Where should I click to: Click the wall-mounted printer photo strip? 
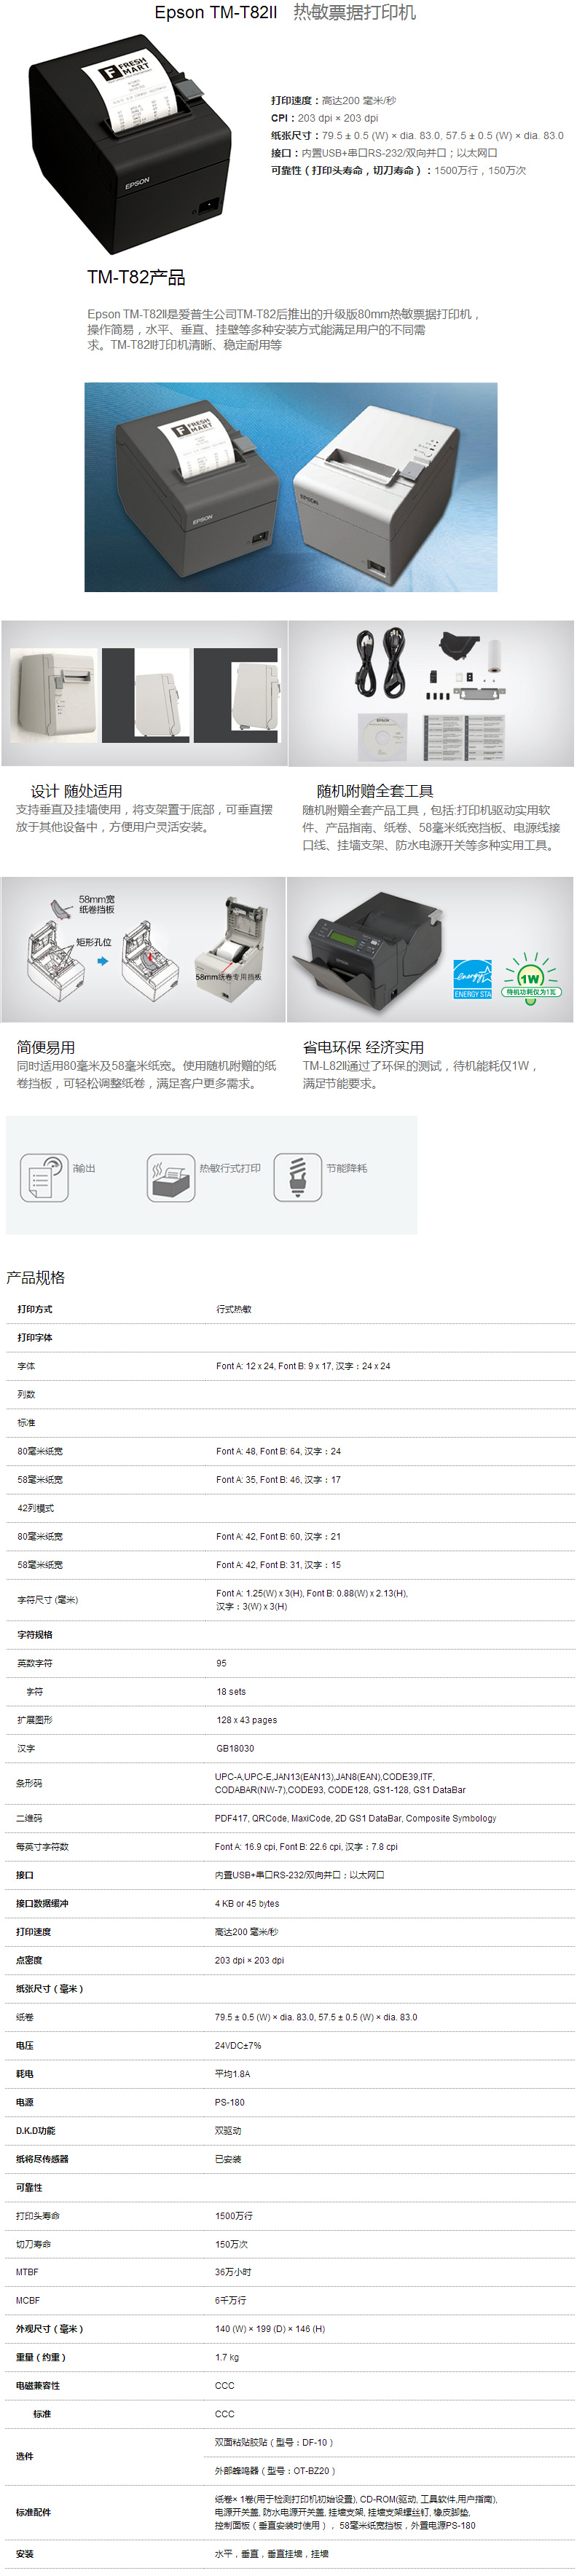coord(145,694)
